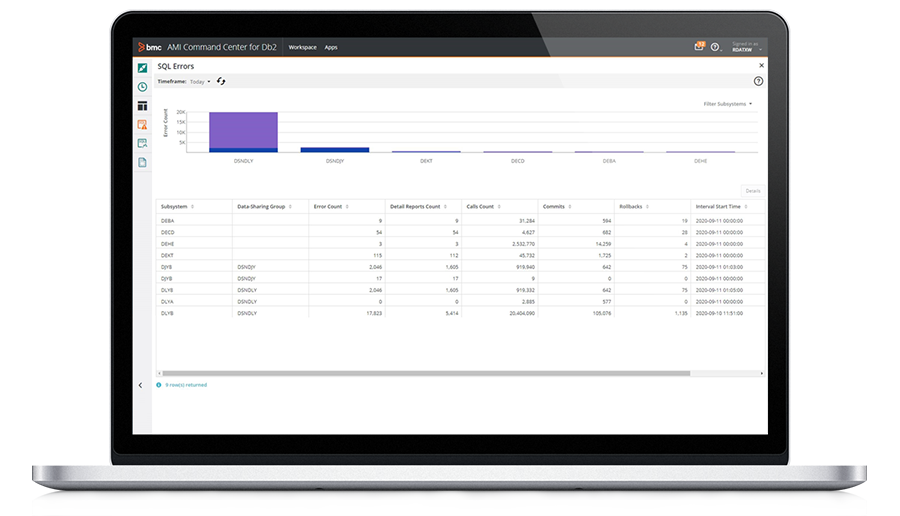Click the SQL Errors panel help icon

pyautogui.click(x=758, y=82)
